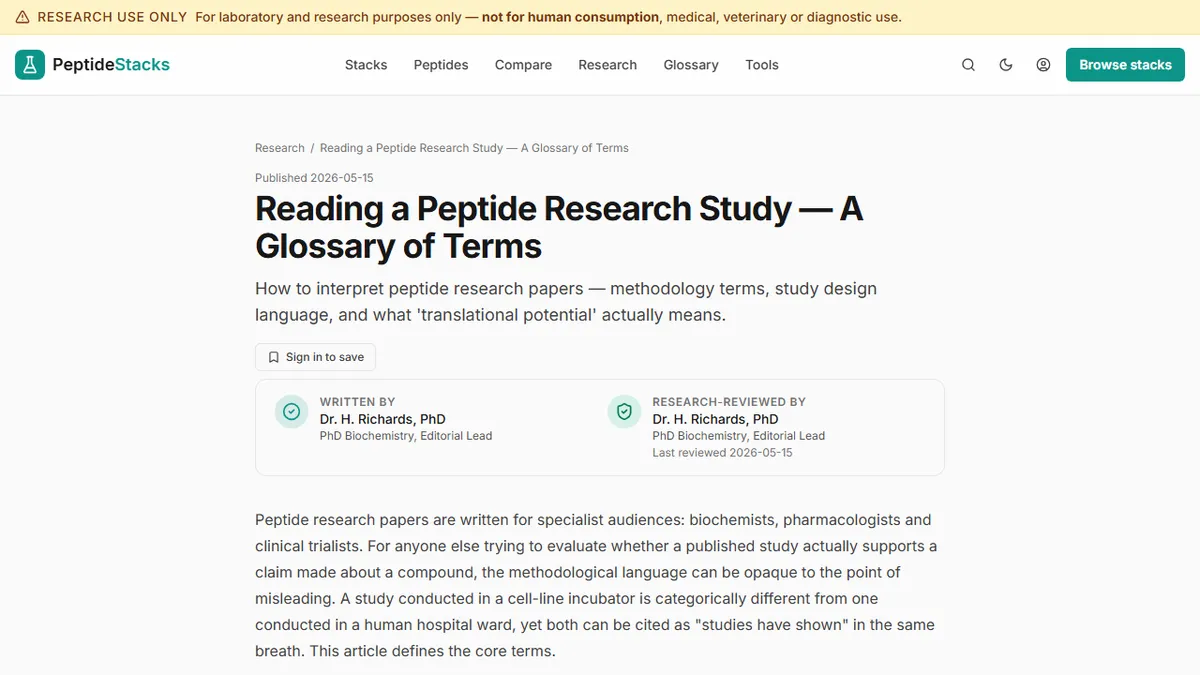Click the checkmark badge next to Written By
The width and height of the screenshot is (1200, 675).
coord(291,412)
